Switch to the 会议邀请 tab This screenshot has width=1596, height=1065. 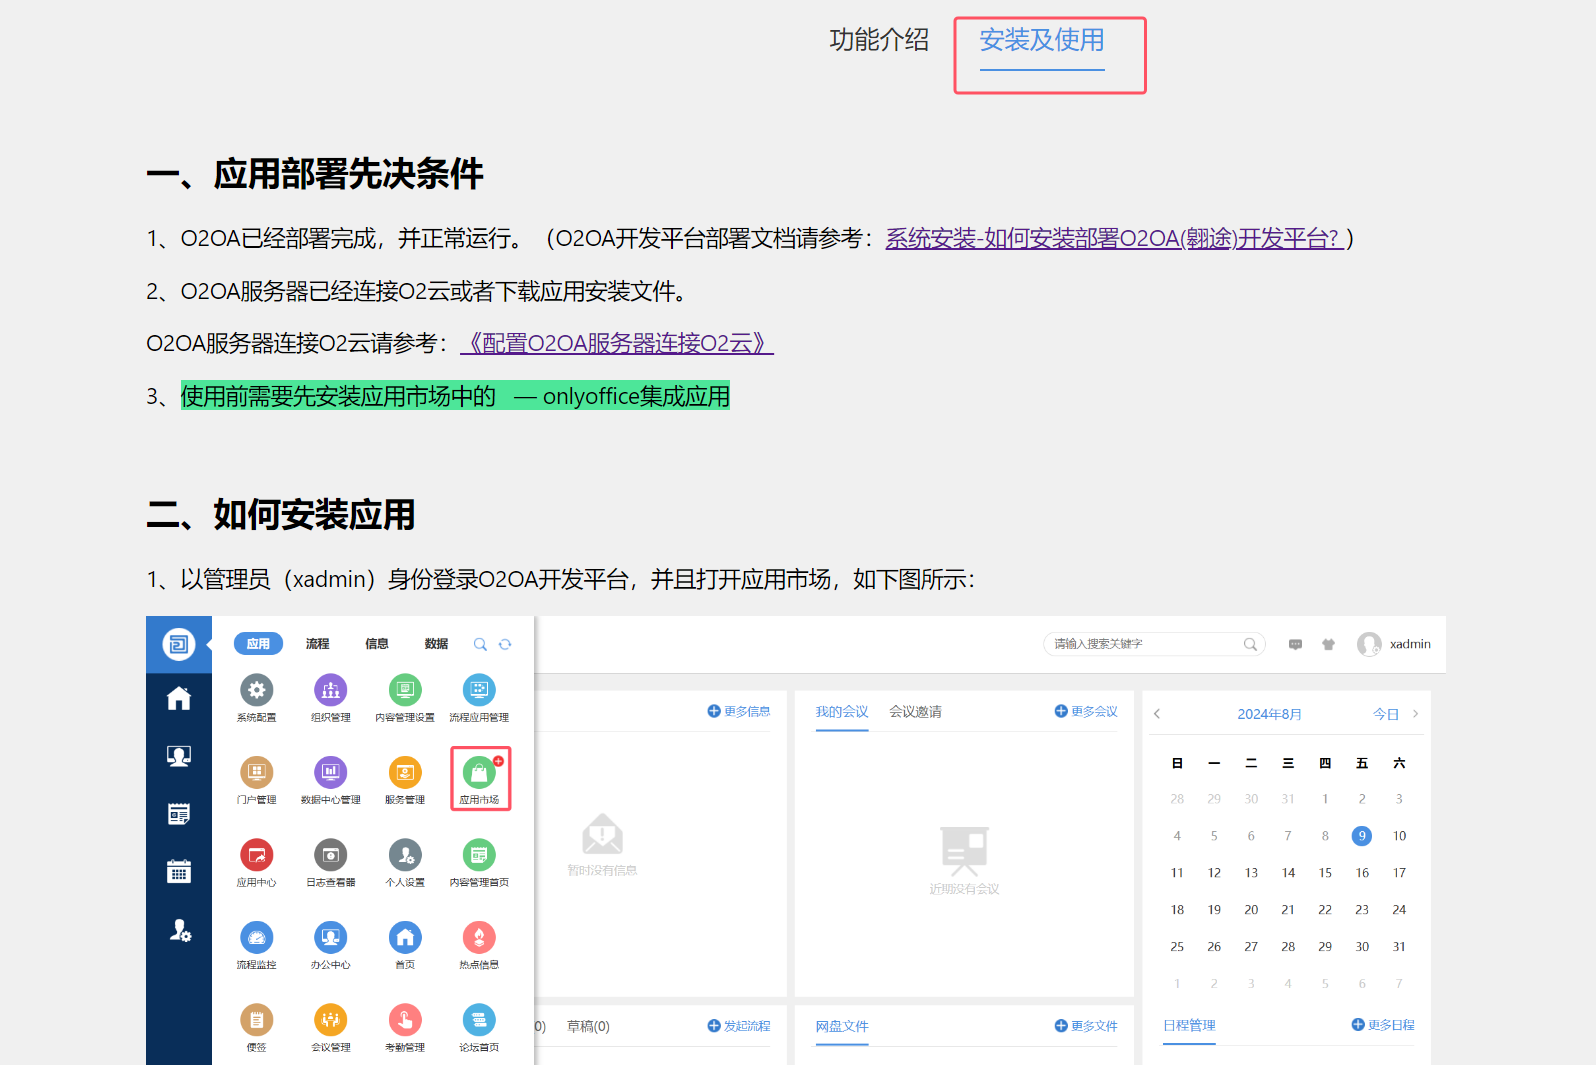(915, 712)
